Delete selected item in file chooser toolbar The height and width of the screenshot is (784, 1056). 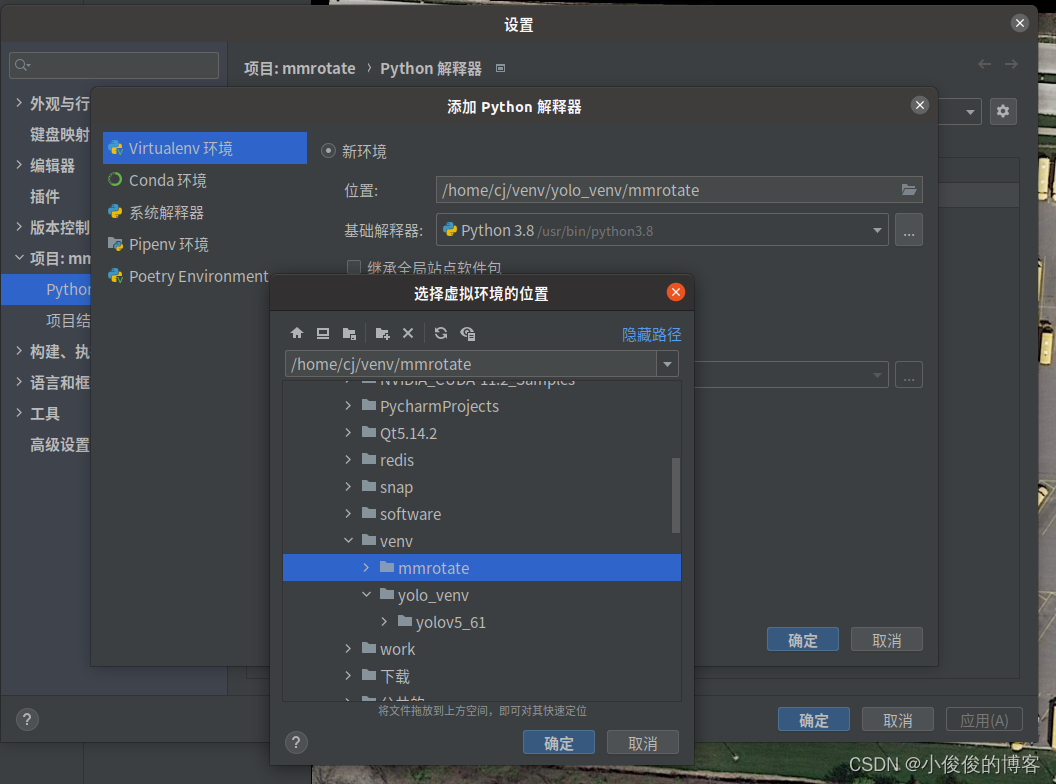click(408, 333)
